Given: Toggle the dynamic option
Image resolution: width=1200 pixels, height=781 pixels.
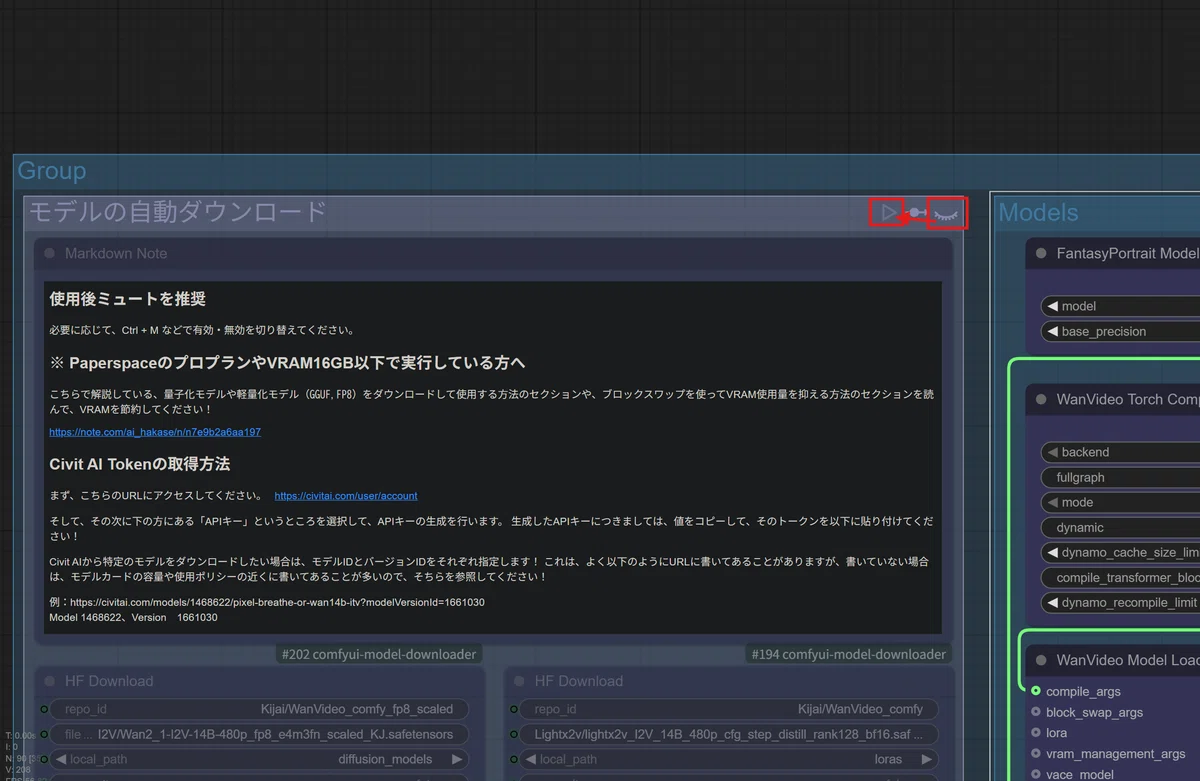Looking at the screenshot, I should pos(1120,527).
